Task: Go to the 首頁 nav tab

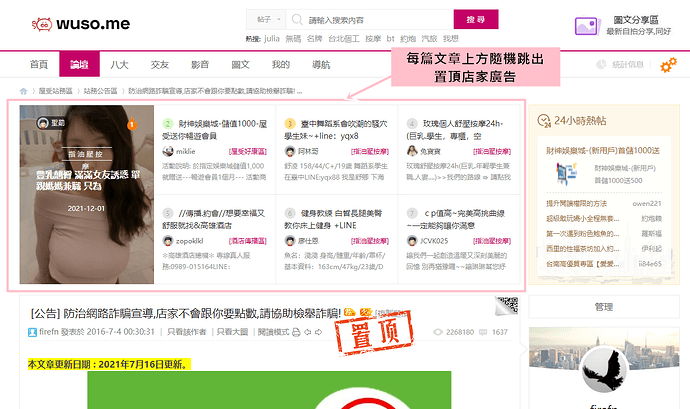Action: (x=39, y=65)
